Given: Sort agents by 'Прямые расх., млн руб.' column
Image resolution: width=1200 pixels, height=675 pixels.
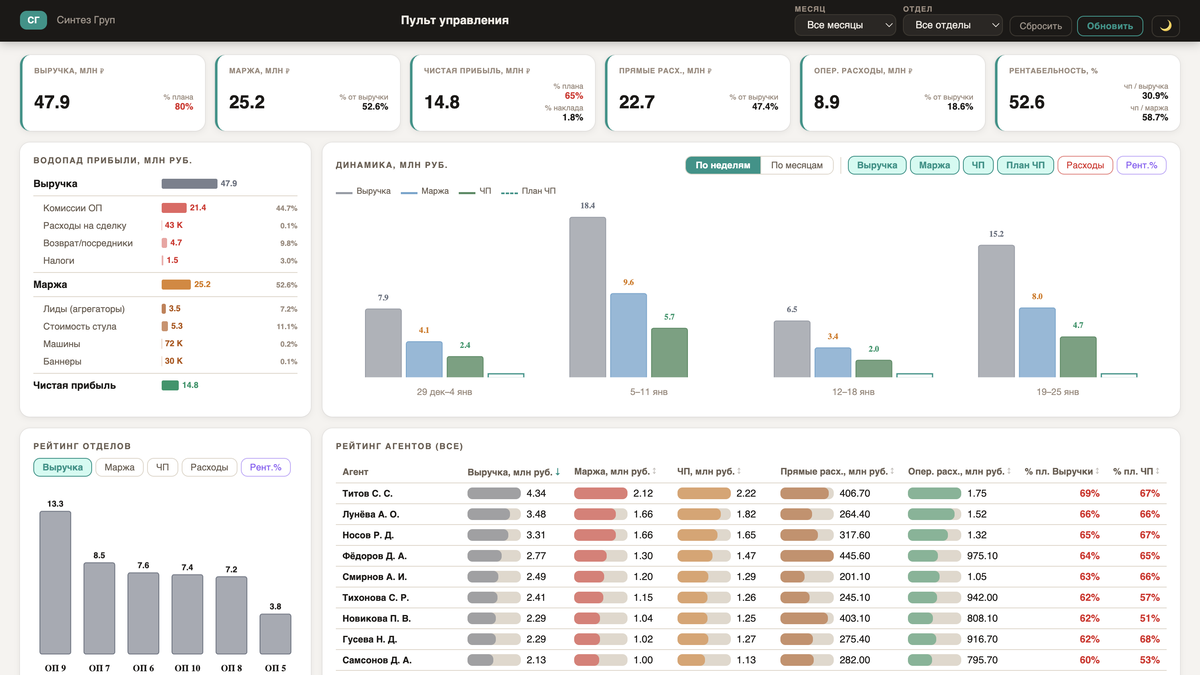Looking at the screenshot, I should (x=837, y=471).
